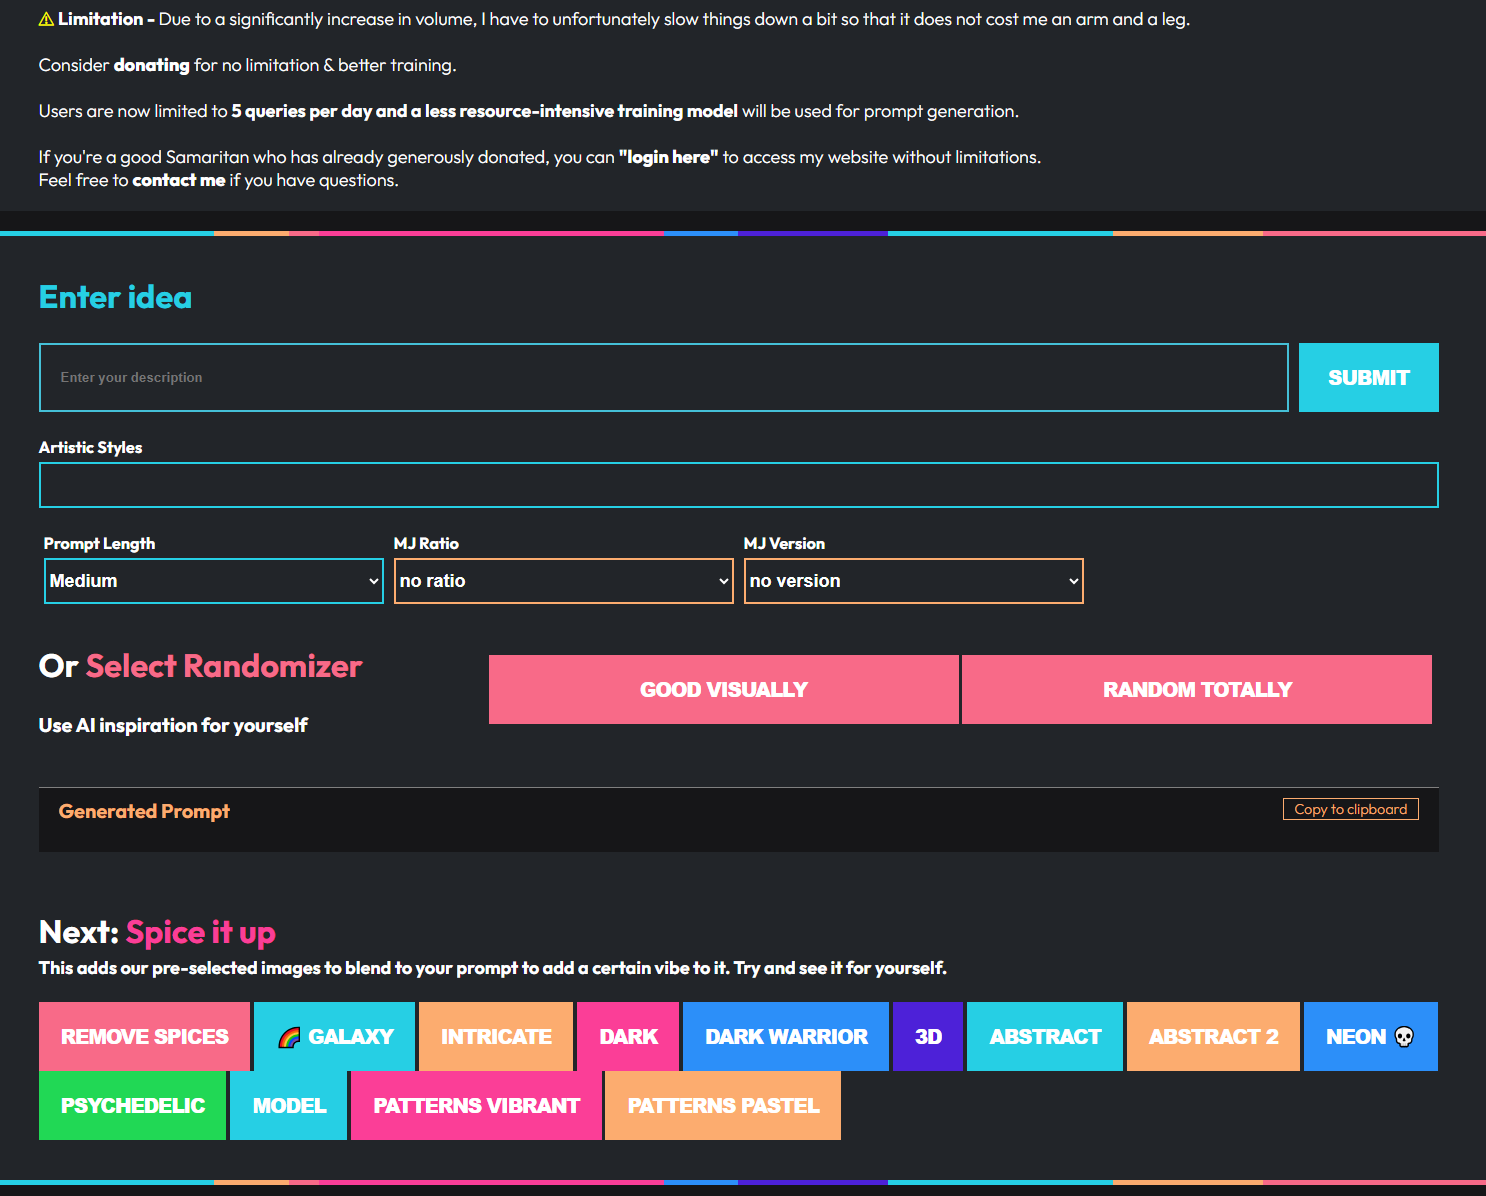Click the 'Enter idea' heading
Viewport: 1486px width, 1196px height.
(x=115, y=297)
